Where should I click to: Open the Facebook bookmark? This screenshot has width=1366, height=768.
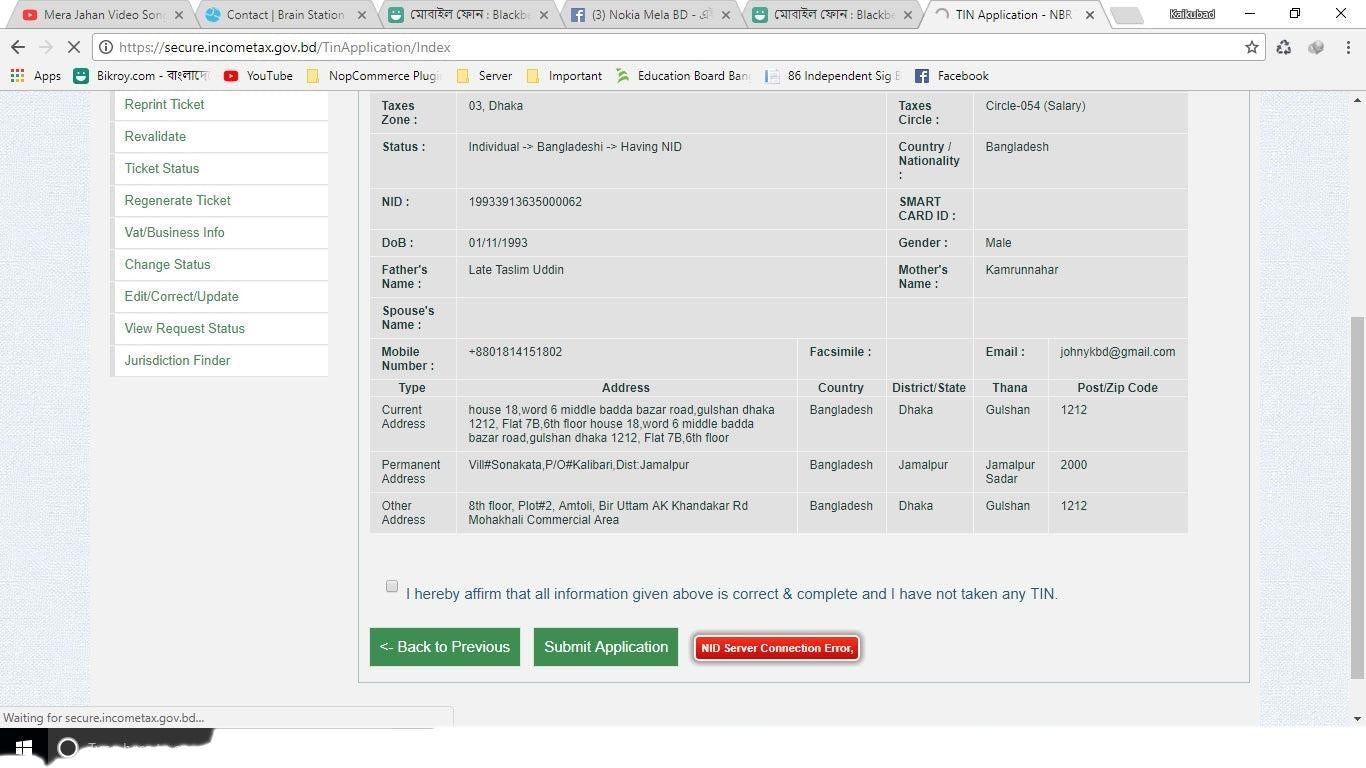point(951,76)
